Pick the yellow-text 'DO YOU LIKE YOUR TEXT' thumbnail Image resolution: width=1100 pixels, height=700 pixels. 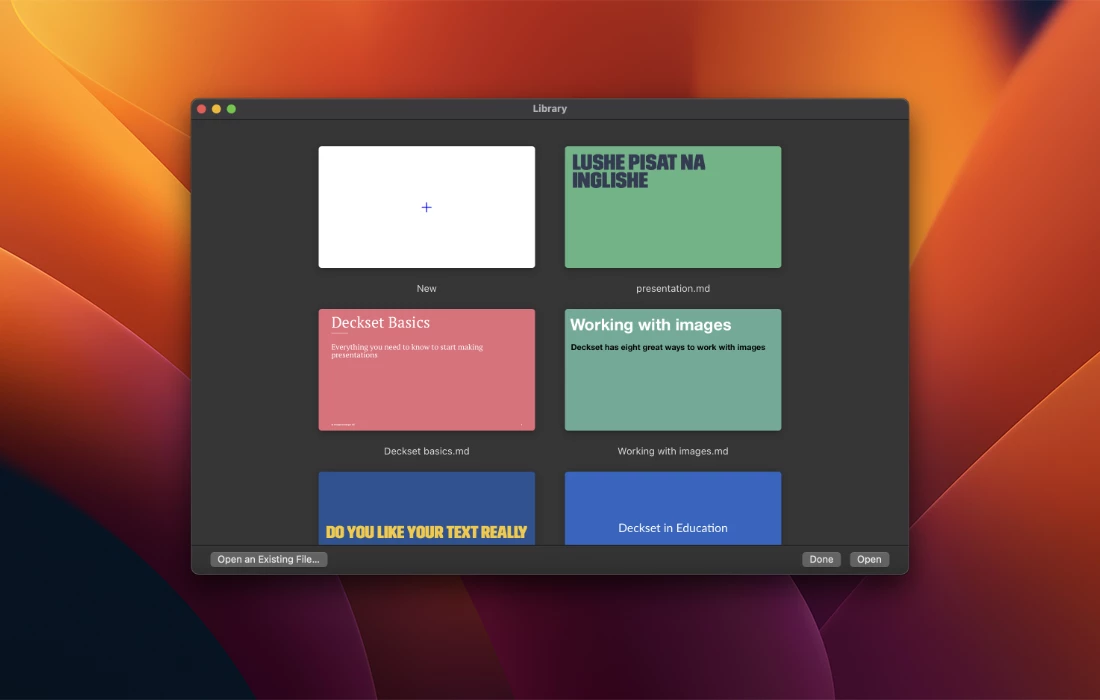pos(426,508)
